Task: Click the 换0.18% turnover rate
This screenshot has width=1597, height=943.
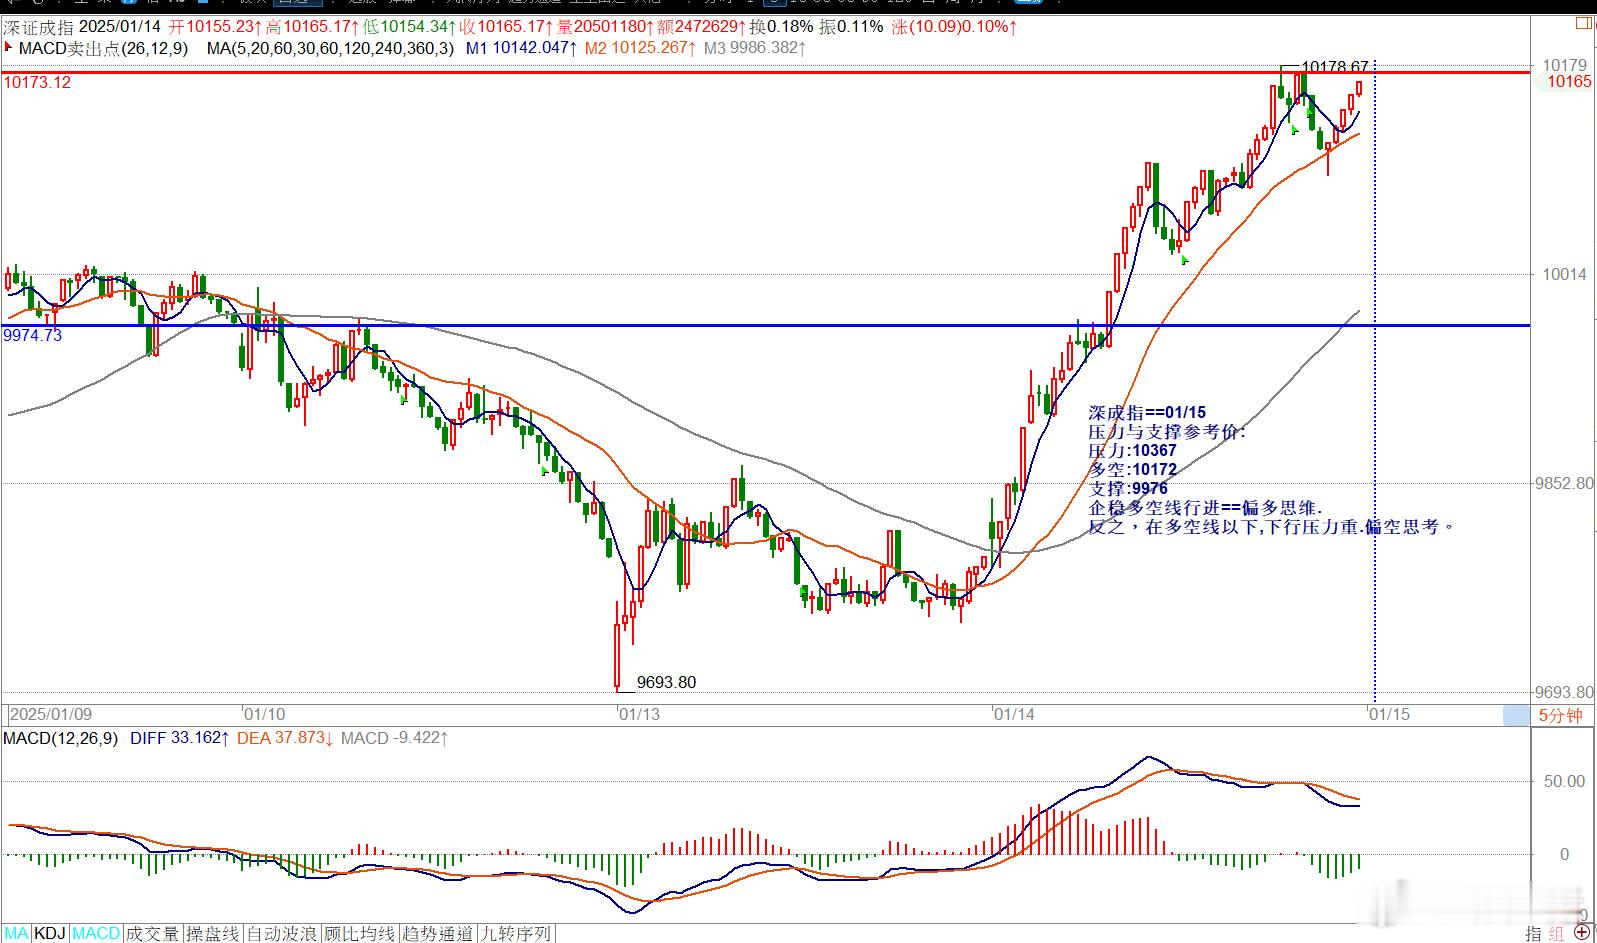Action: 782,27
